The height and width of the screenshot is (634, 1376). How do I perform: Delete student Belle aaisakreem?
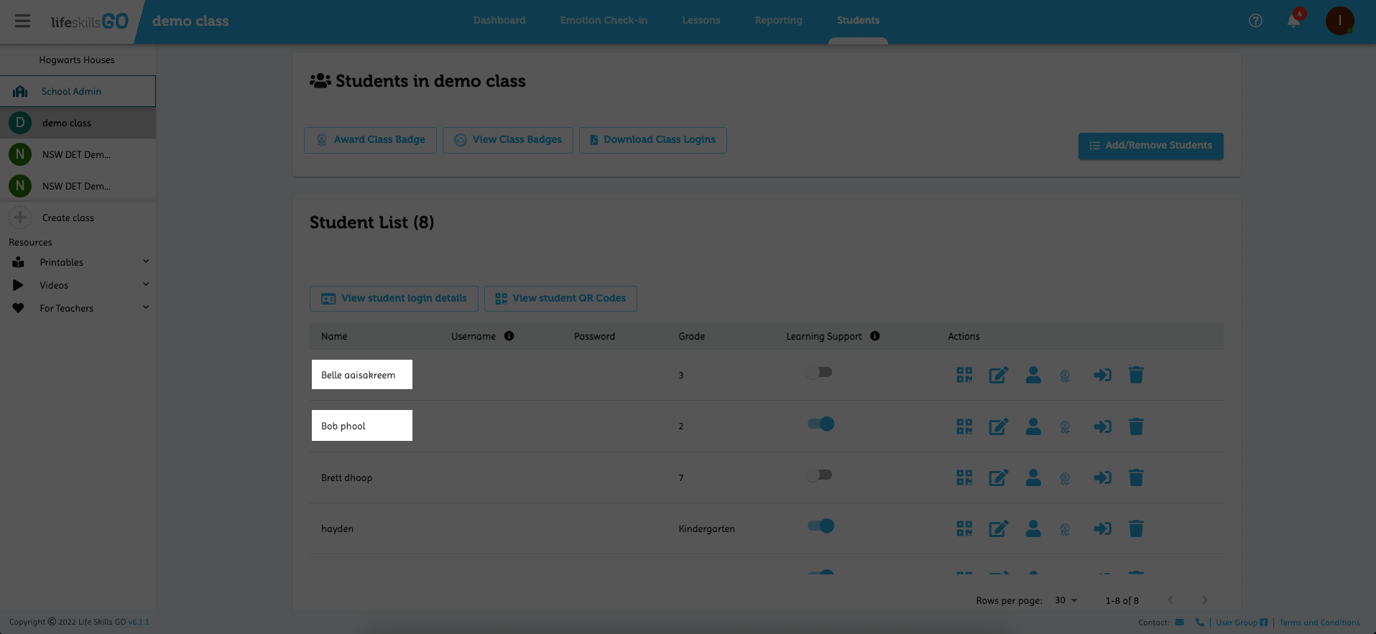tap(1136, 375)
